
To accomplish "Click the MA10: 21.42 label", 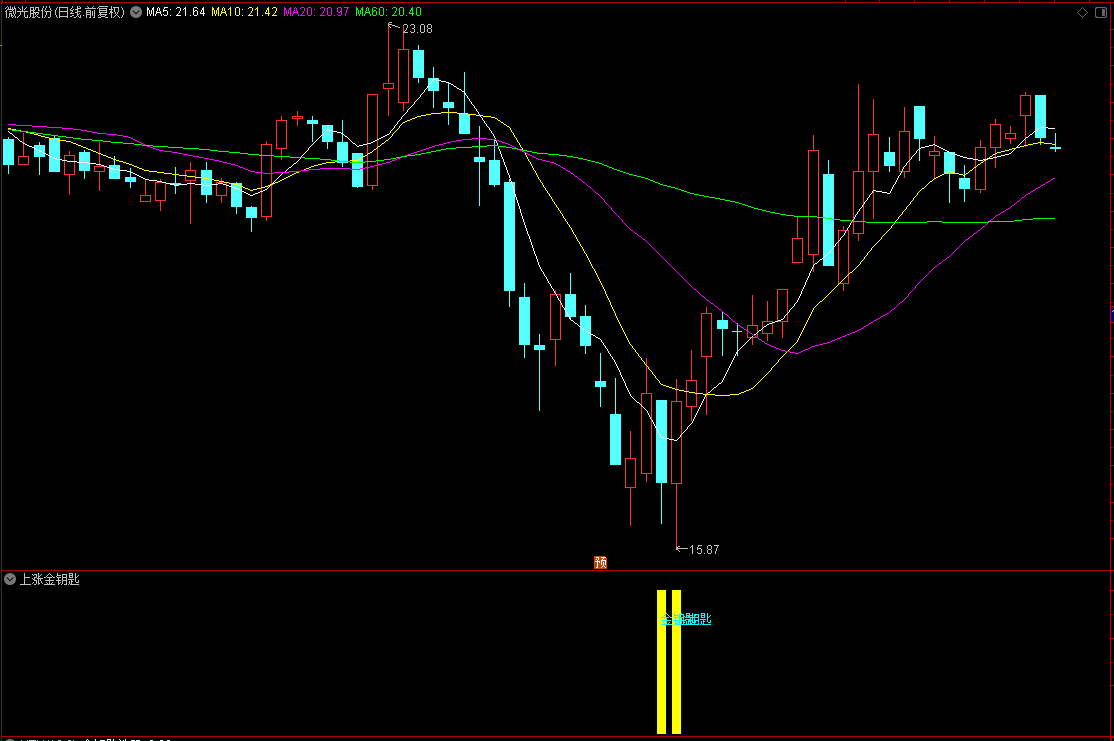I will (244, 12).
